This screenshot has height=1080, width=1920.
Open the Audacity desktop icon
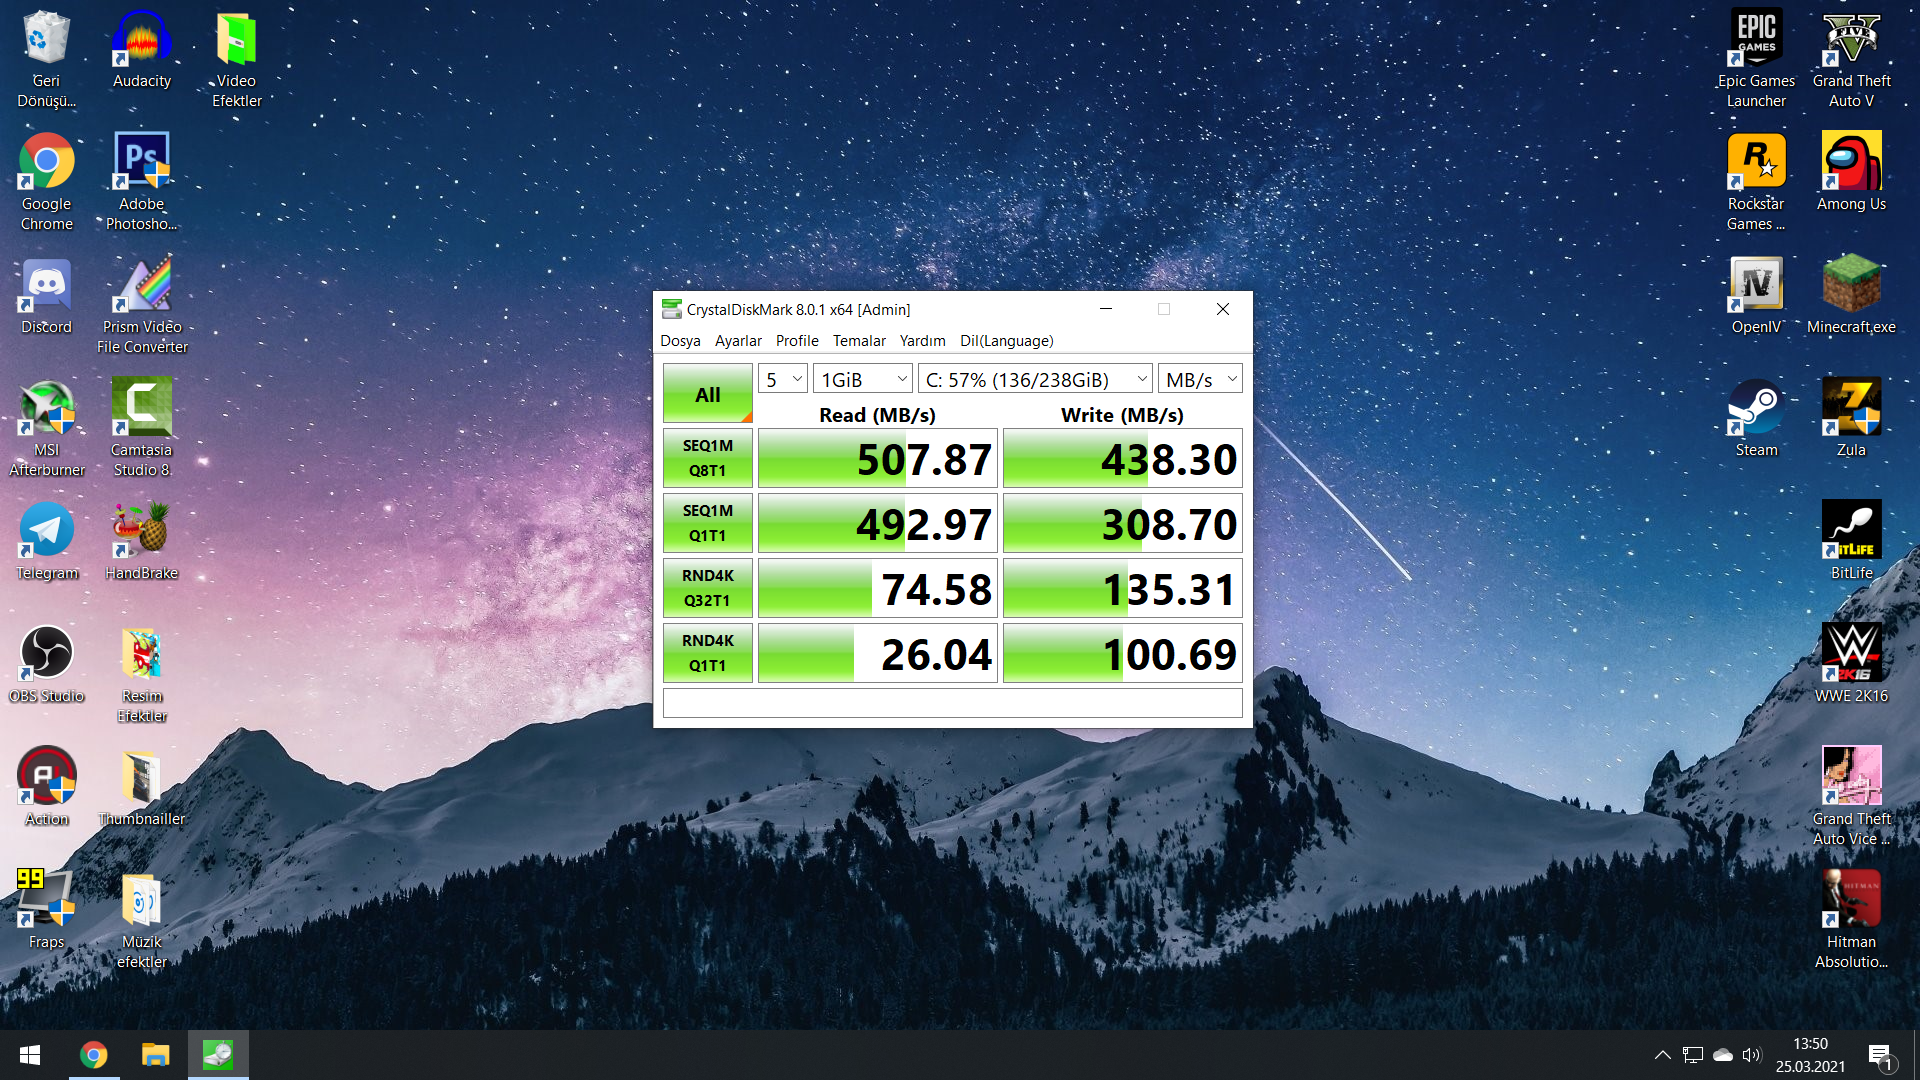click(142, 42)
